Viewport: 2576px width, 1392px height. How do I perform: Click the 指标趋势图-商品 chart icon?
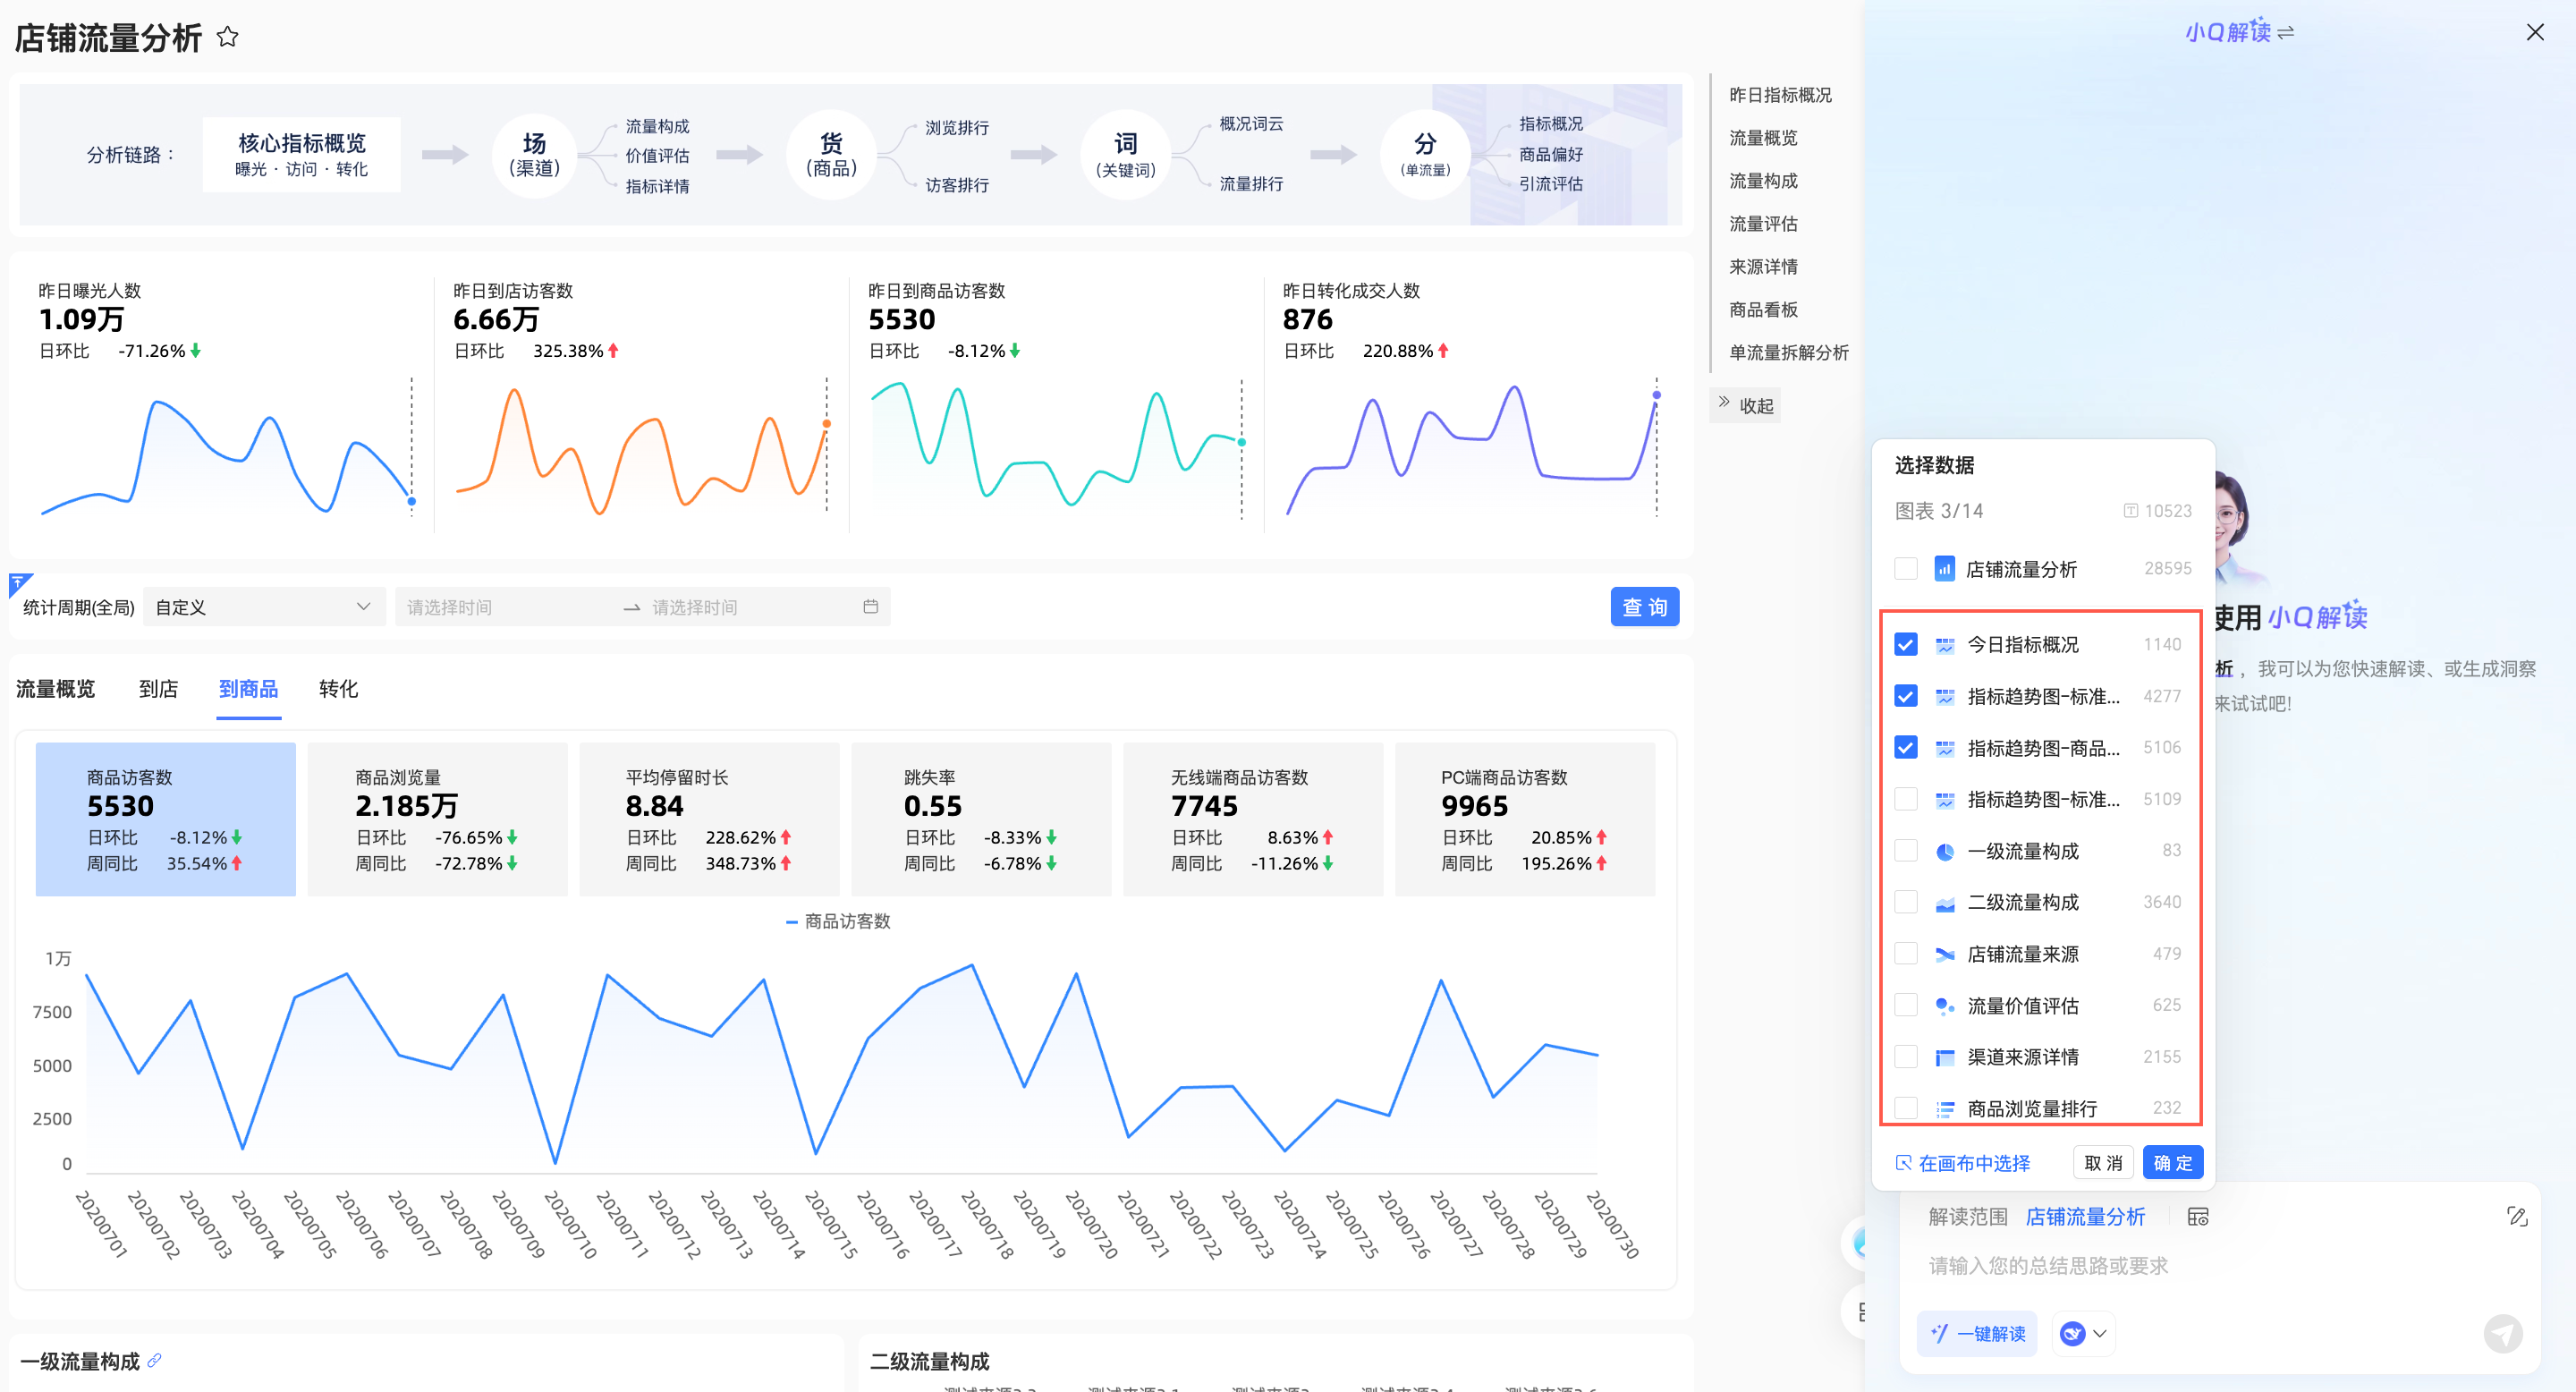click(x=1944, y=748)
